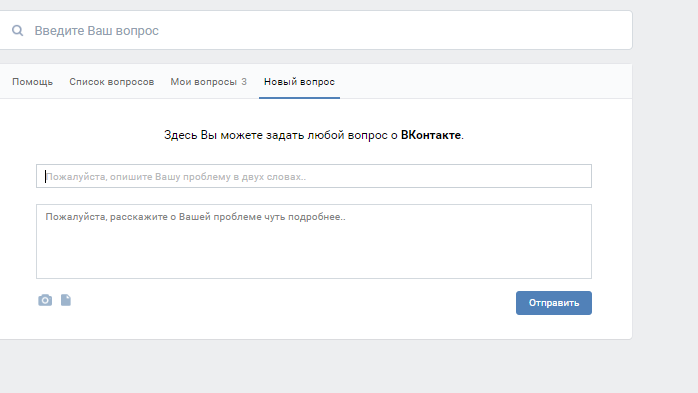Image resolution: width=698 pixels, height=393 pixels.
Task: Open the Помощь tab
Action: (32, 82)
